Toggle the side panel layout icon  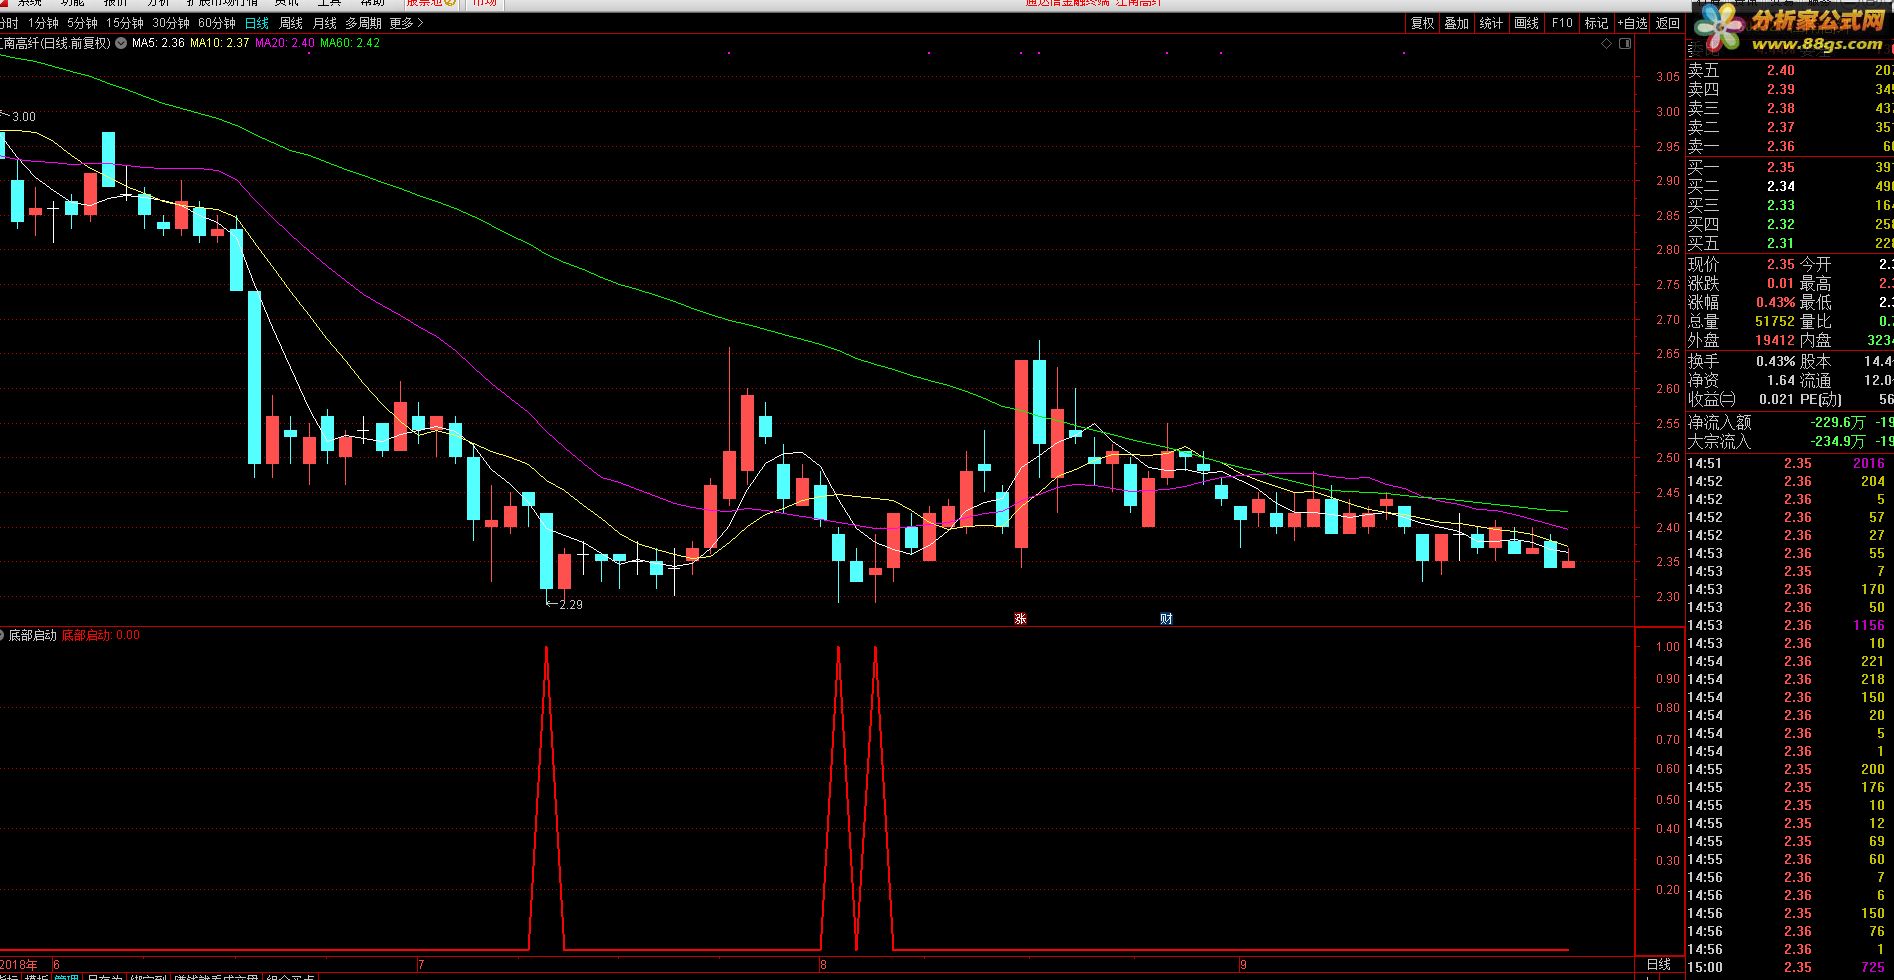point(1625,44)
